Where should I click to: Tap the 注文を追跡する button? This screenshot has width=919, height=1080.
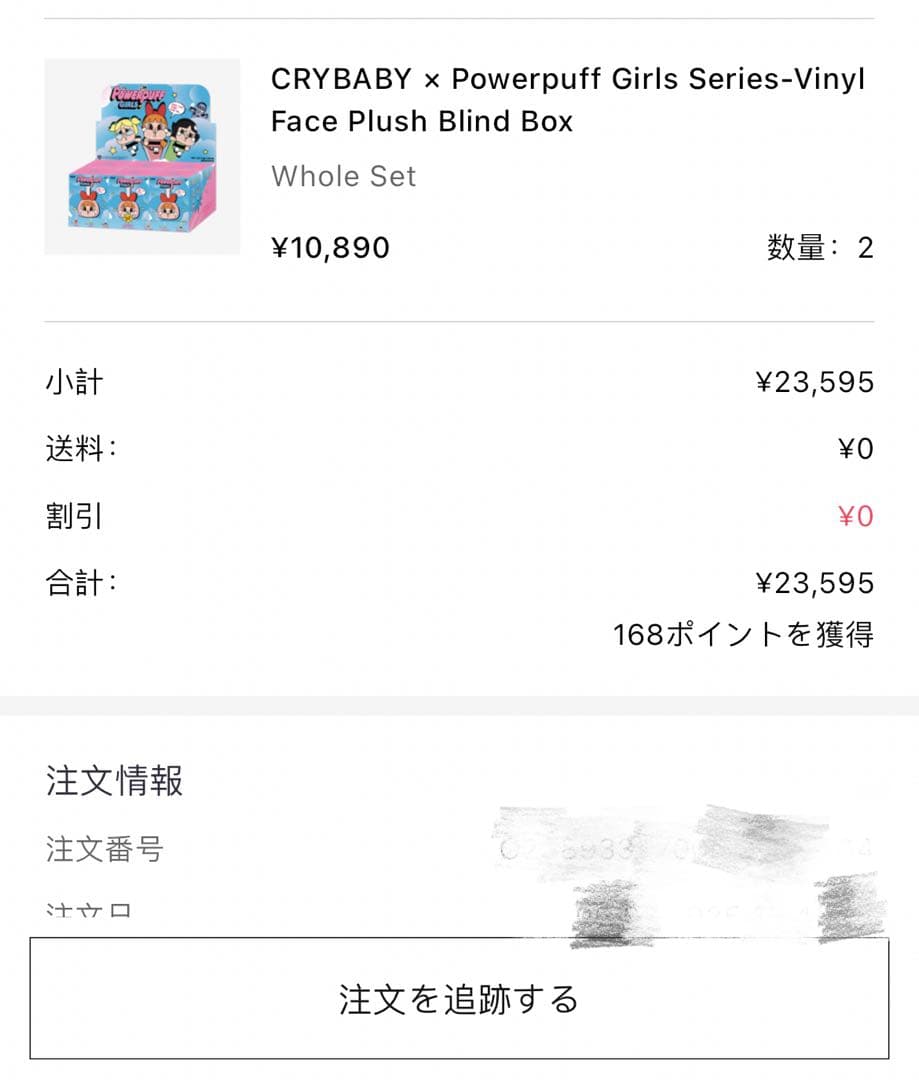[459, 999]
